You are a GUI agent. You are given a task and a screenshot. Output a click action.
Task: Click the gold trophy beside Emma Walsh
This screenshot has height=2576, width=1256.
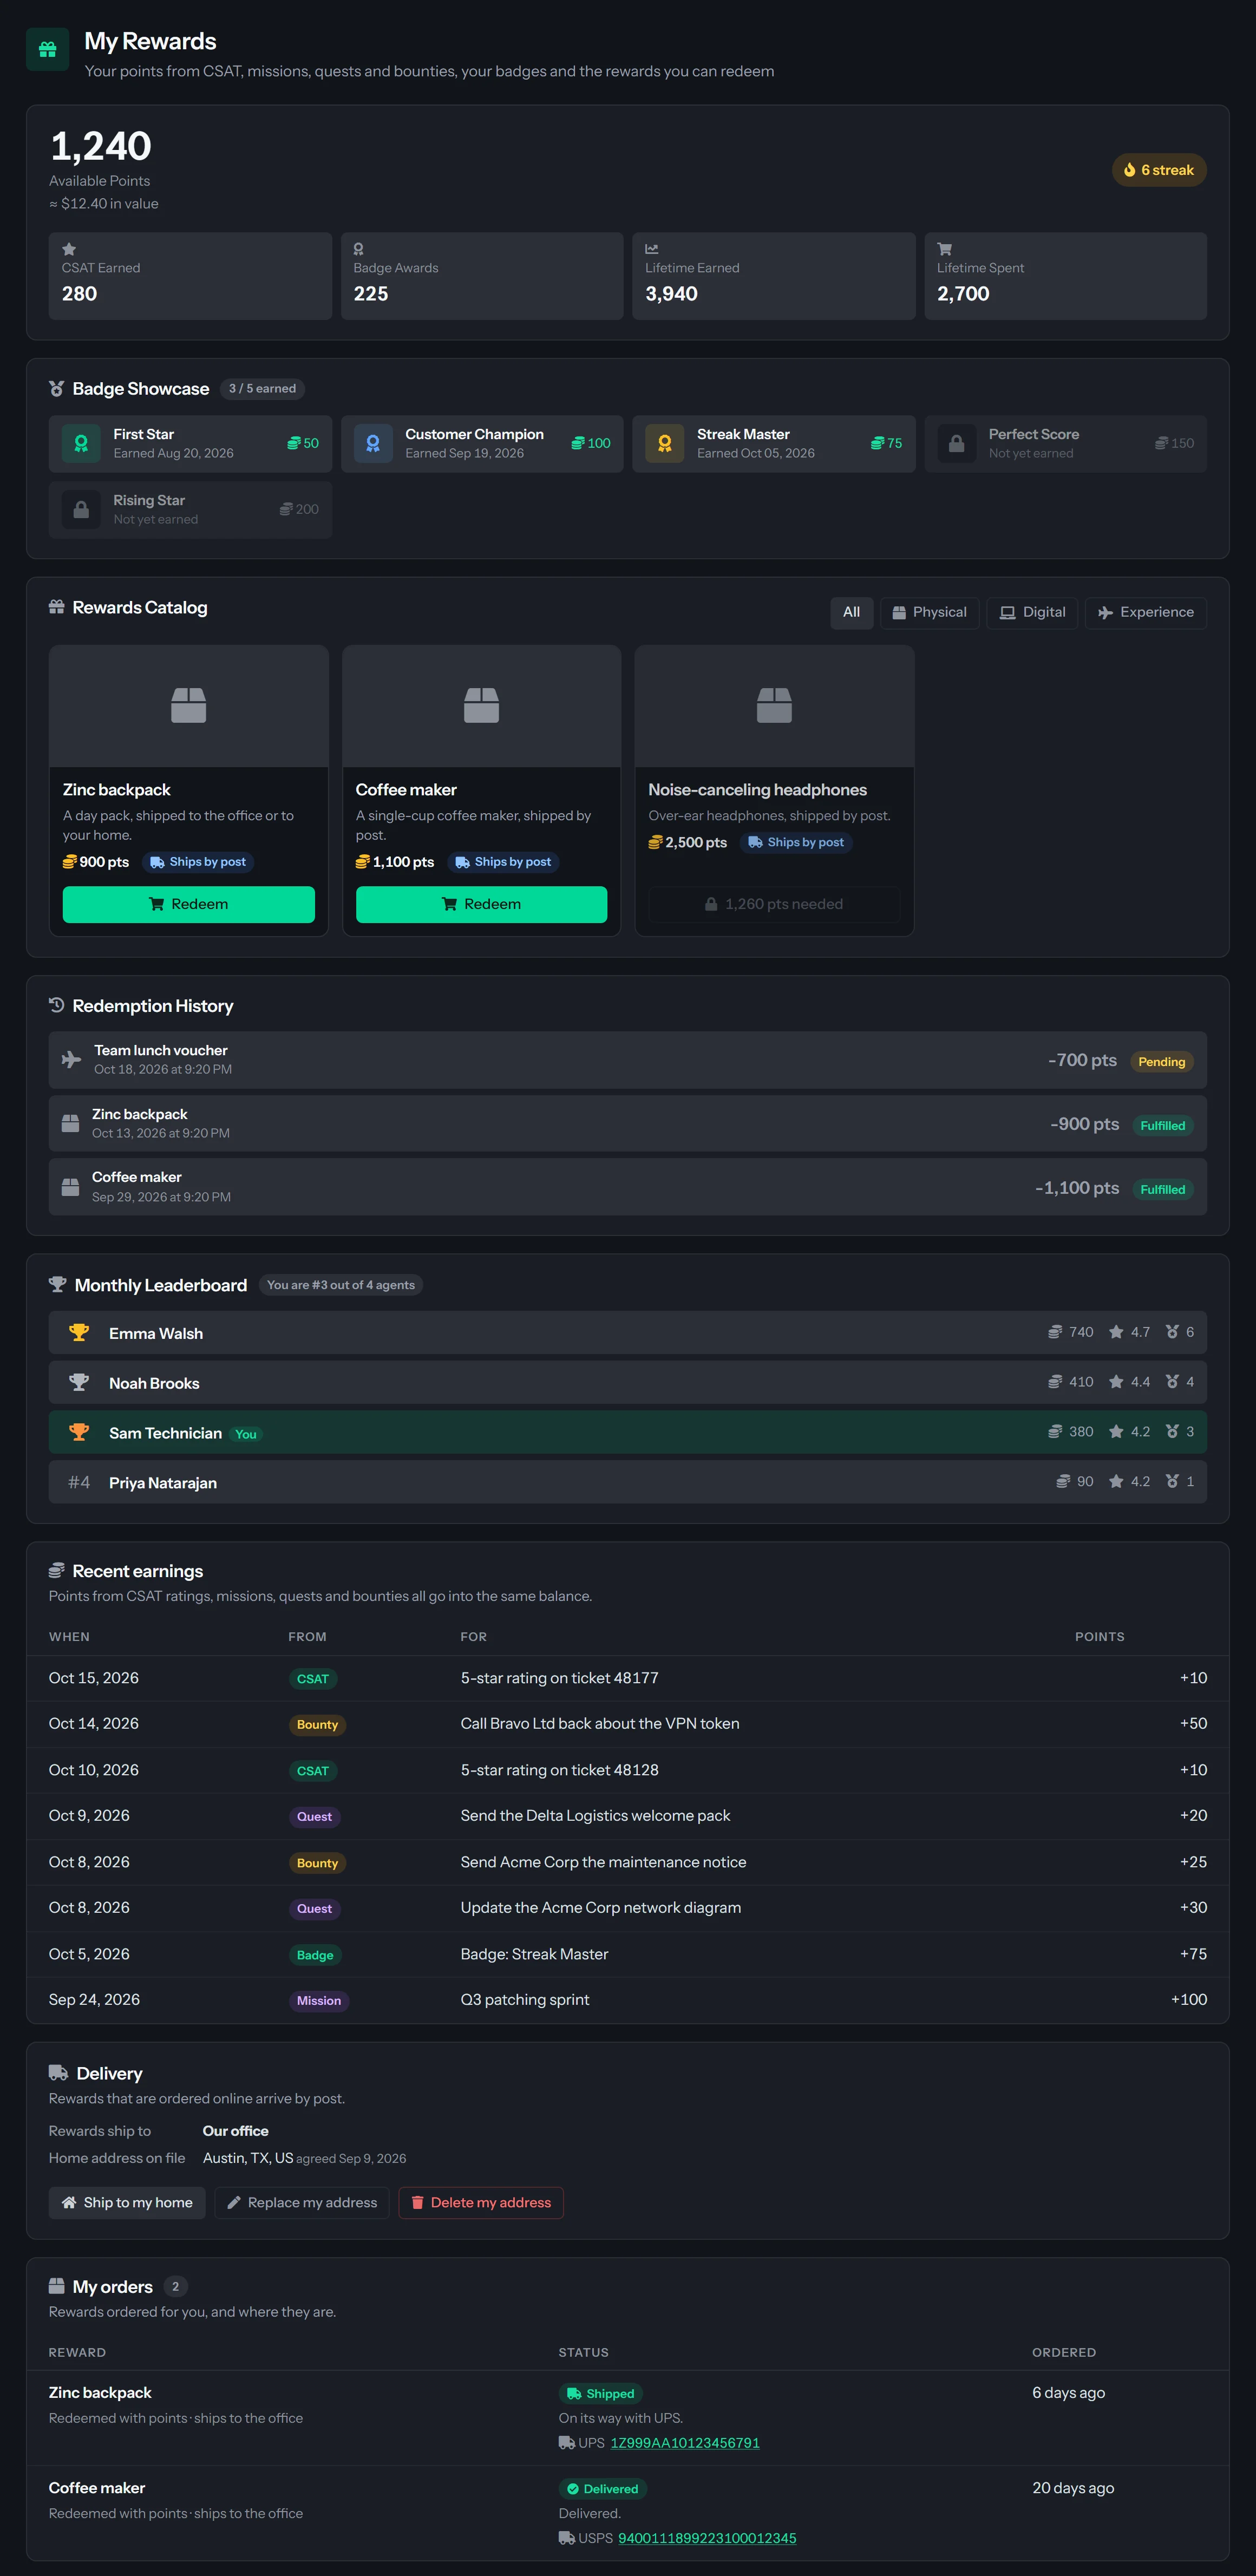coord(79,1332)
